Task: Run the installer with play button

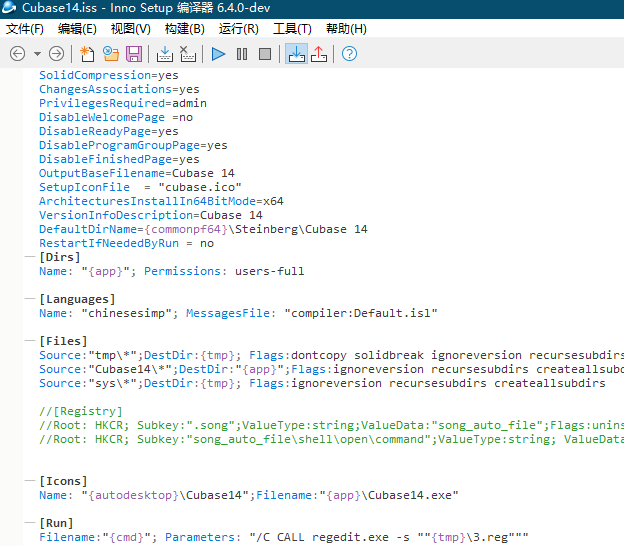Action: 218,54
